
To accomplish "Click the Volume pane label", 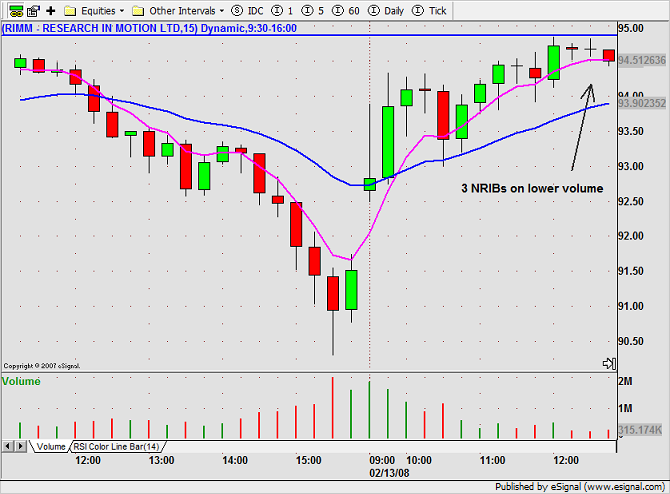I will tap(21, 381).
